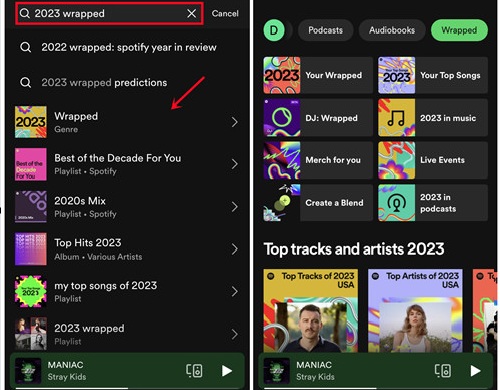Open the 2023 in podcasts tile
The height and width of the screenshot is (390, 500).
point(433,203)
